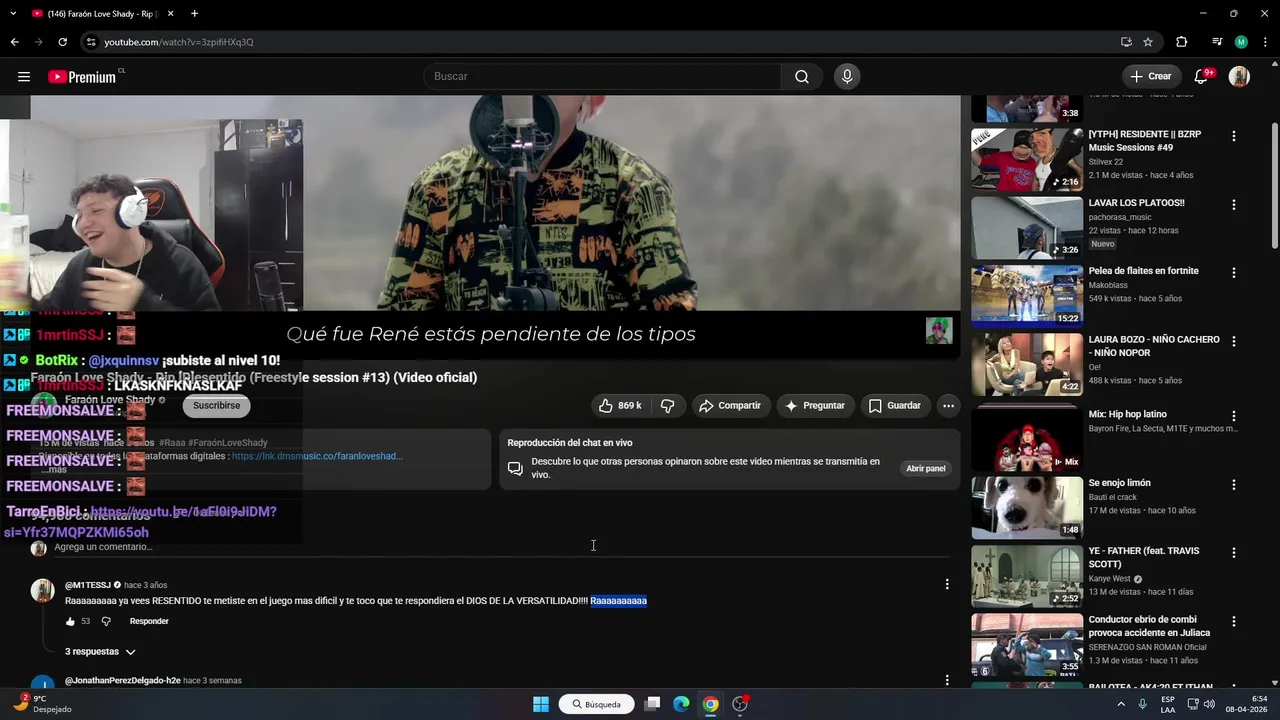Open Conductor ebrio de combi video

[1027, 645]
